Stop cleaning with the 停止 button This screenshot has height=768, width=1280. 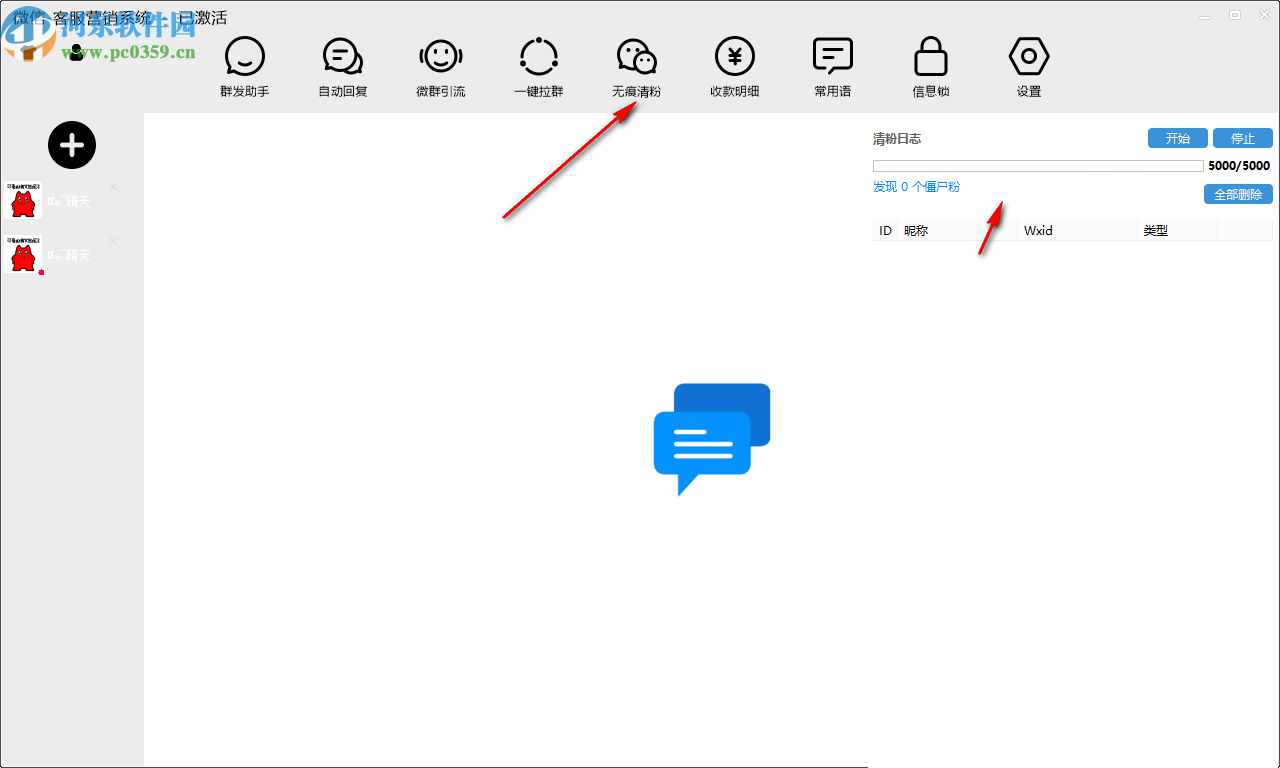coord(1243,139)
